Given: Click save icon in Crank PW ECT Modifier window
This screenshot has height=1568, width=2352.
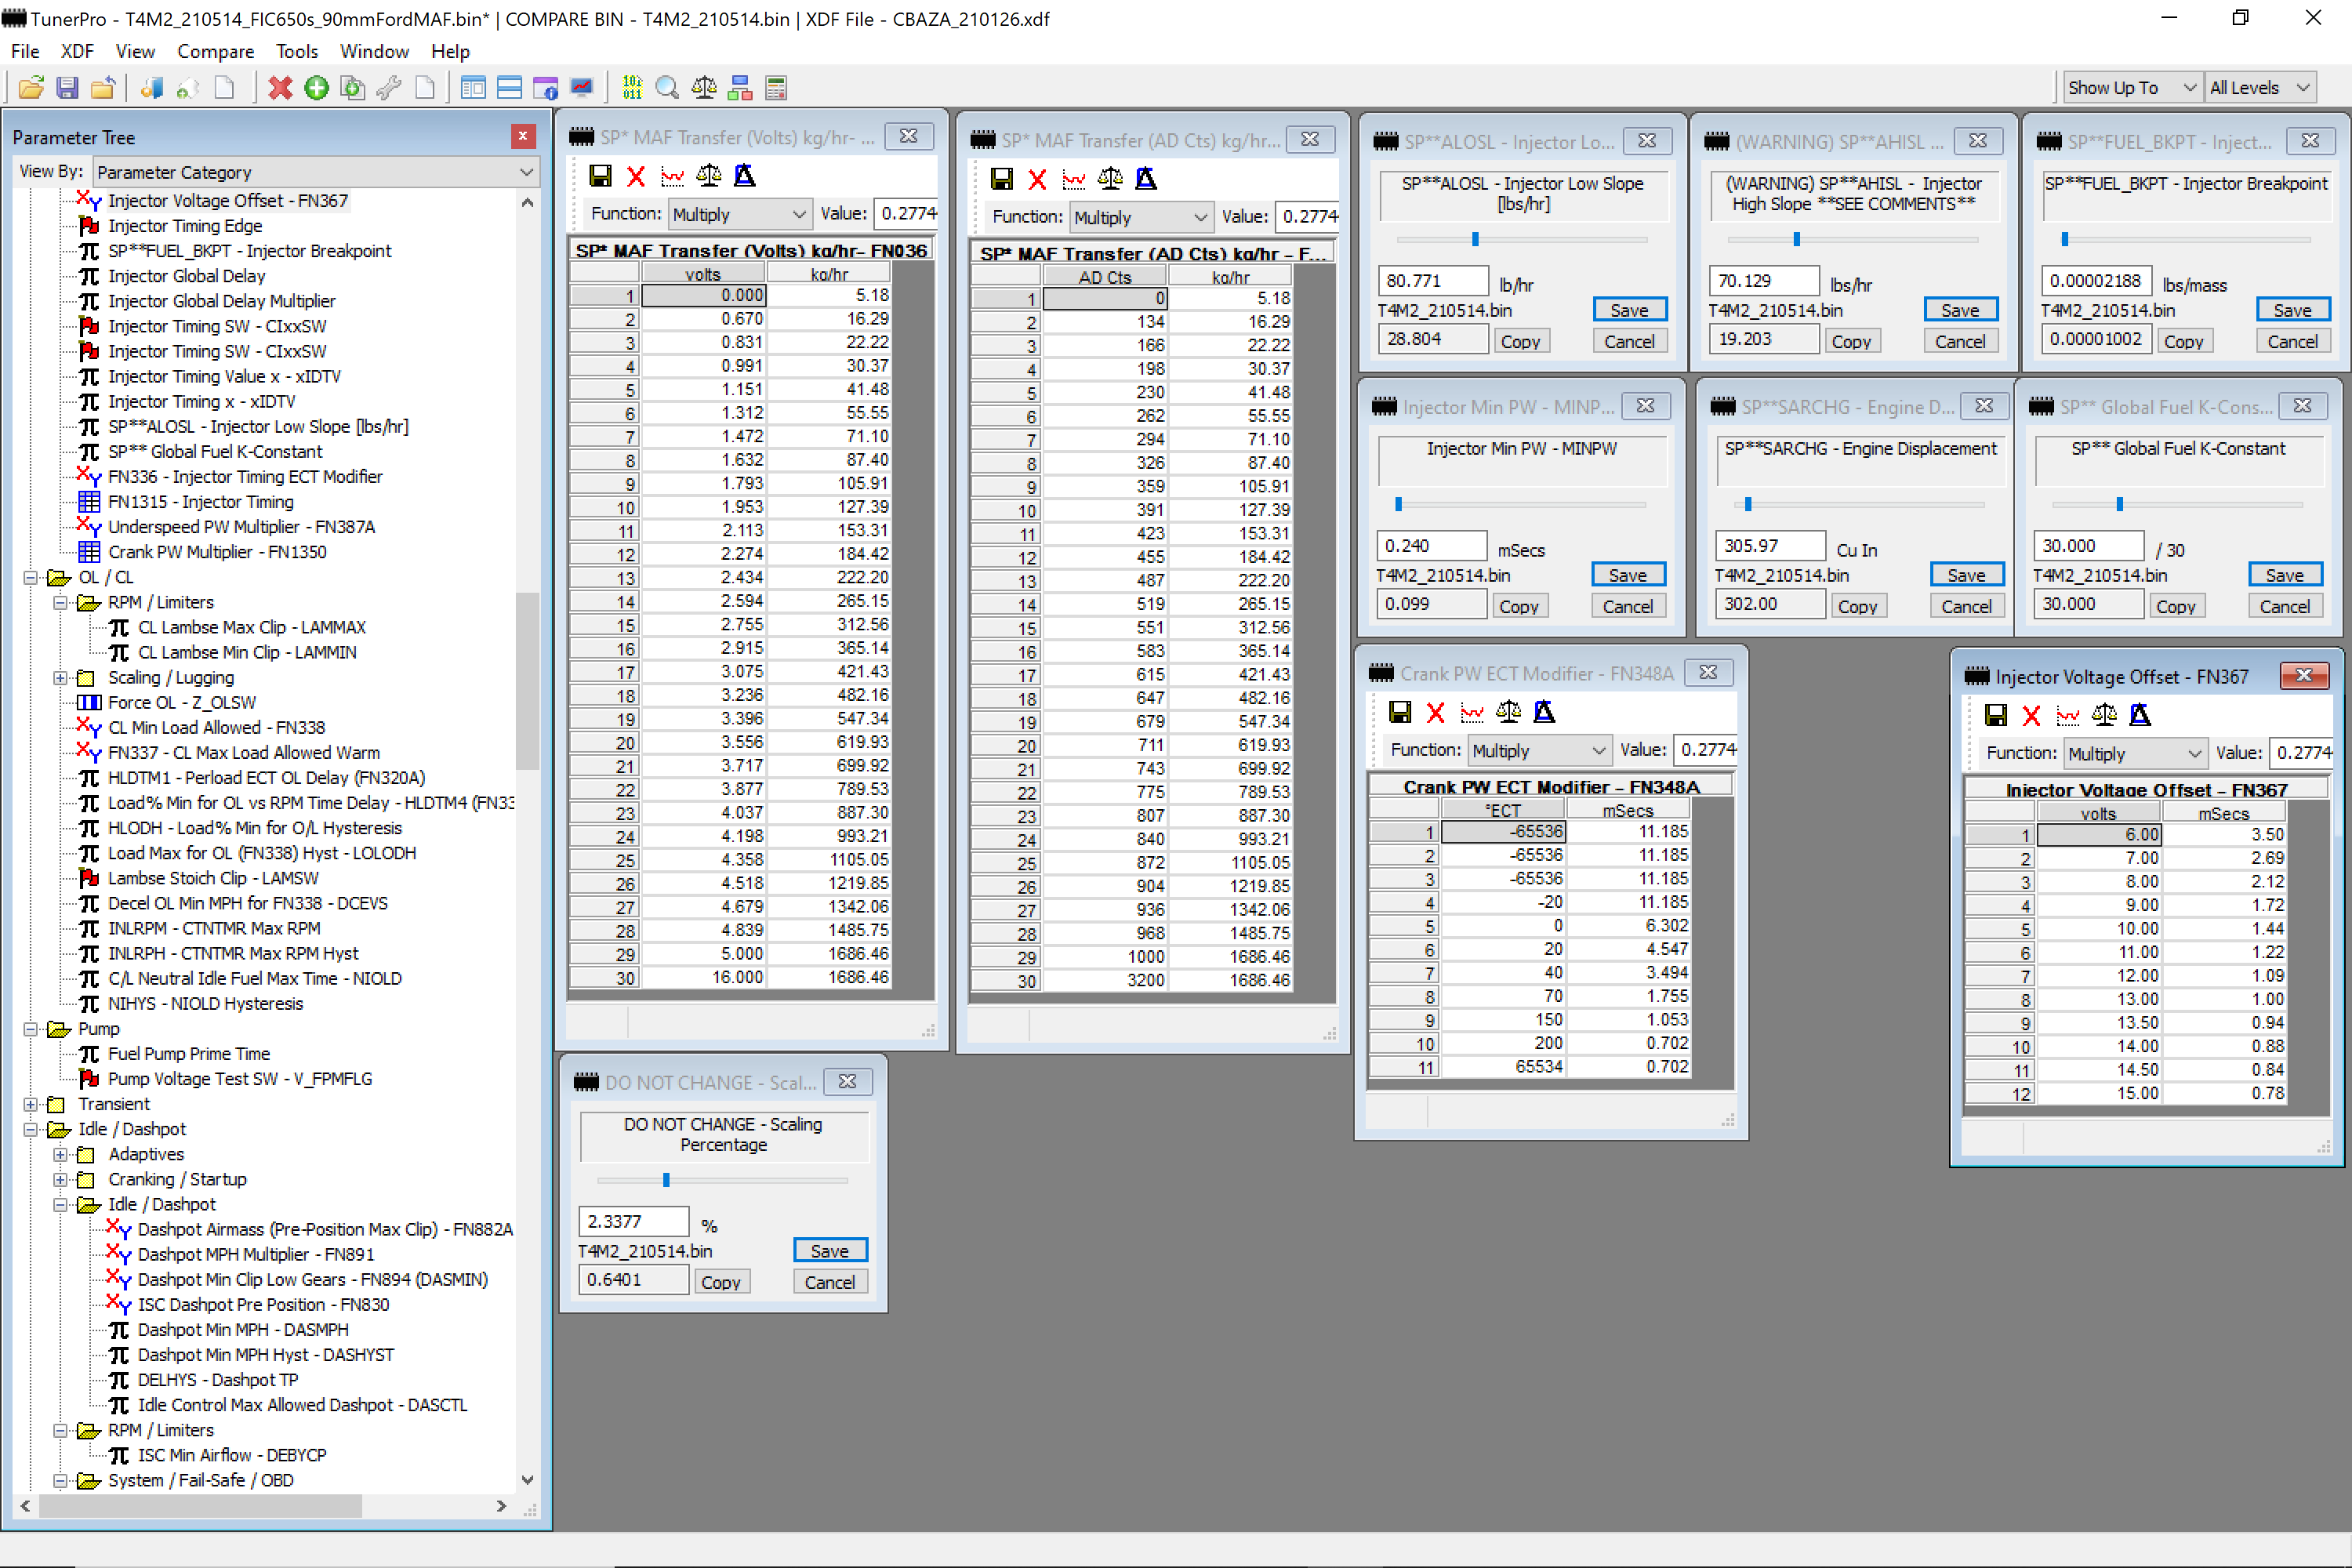Looking at the screenshot, I should (x=1400, y=712).
